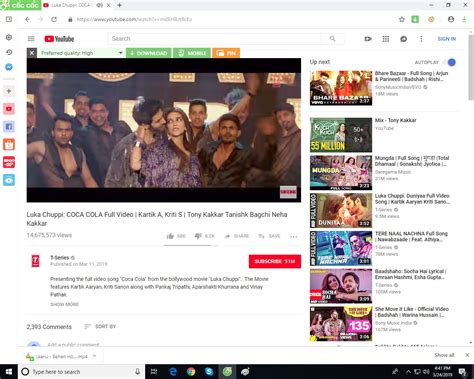The width and height of the screenshot is (474, 379).
Task: Open the T-Series channel avatar
Action: 35,261
